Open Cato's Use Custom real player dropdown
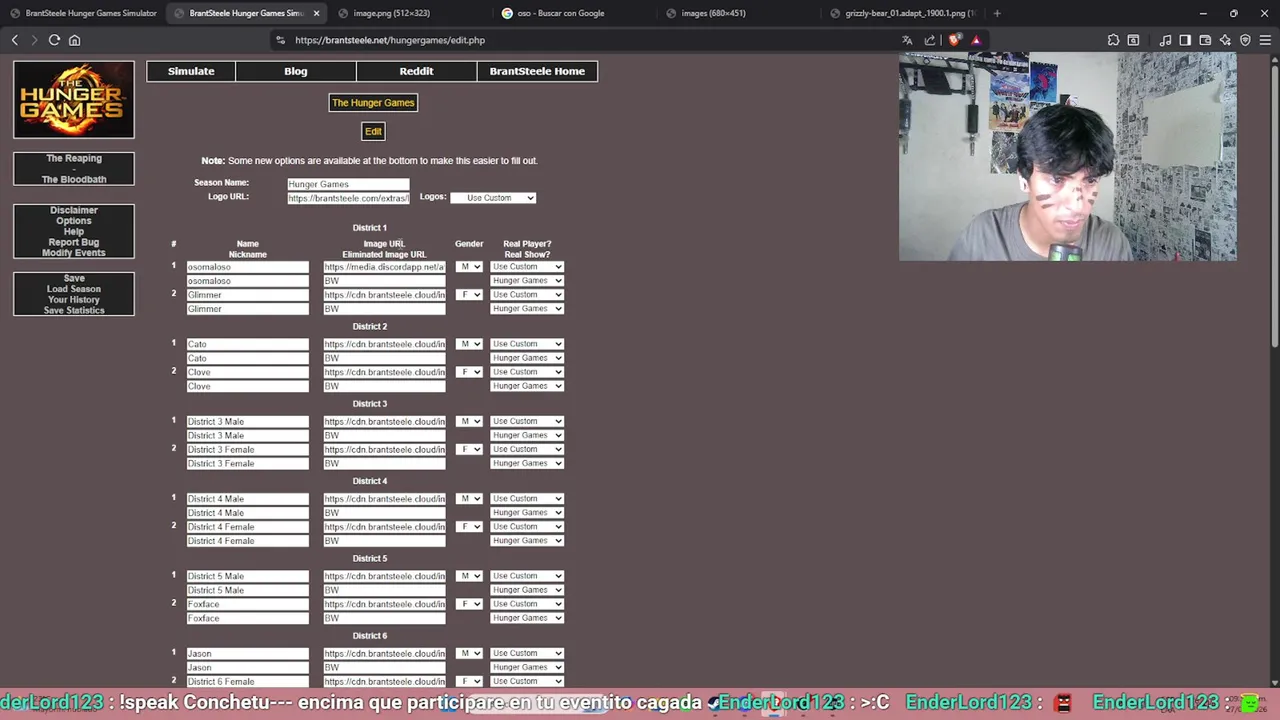The height and width of the screenshot is (720, 1280). pos(527,344)
